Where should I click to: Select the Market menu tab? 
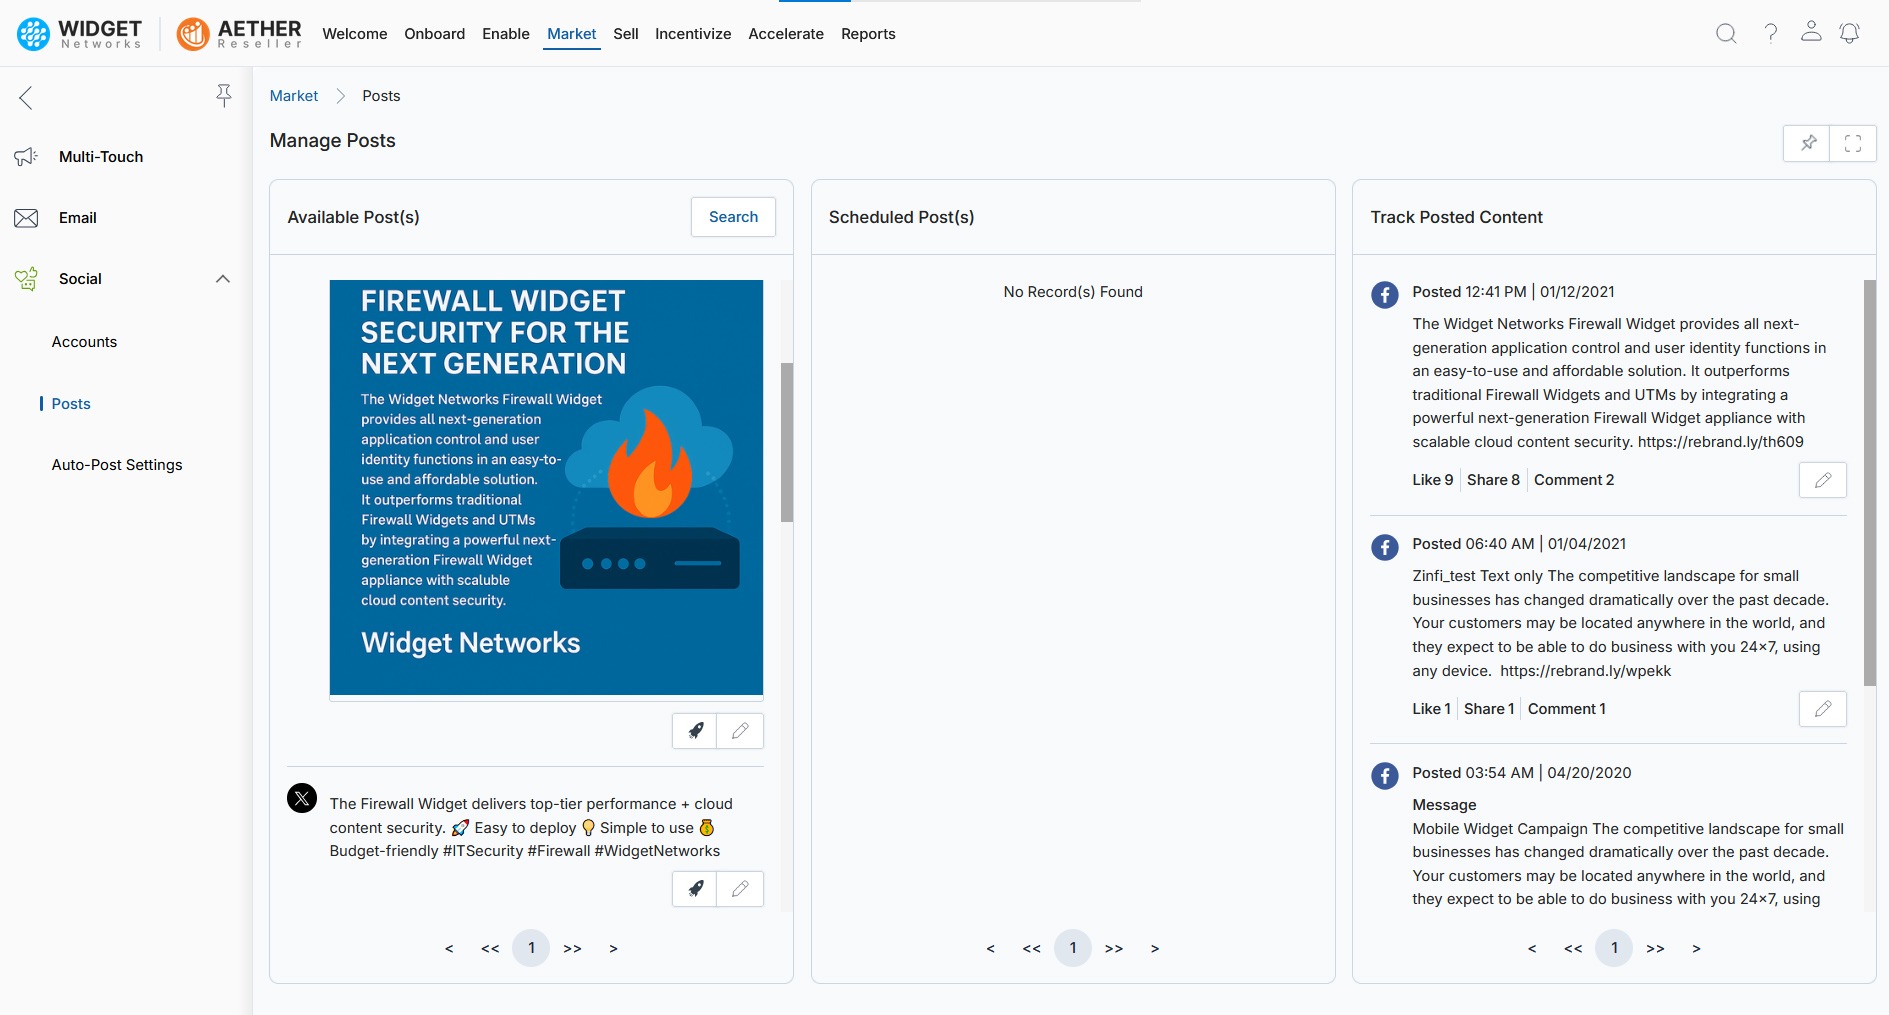click(572, 34)
